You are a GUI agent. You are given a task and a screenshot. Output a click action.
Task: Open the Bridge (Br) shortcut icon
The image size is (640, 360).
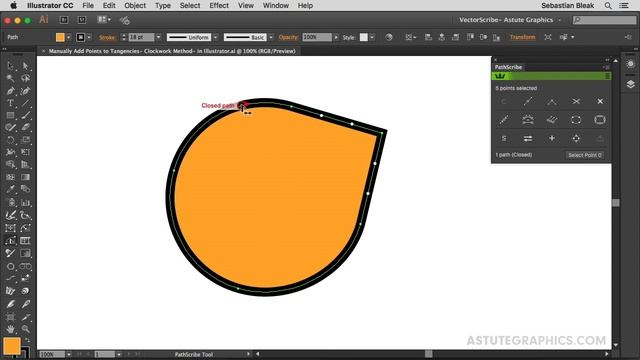click(x=64, y=20)
